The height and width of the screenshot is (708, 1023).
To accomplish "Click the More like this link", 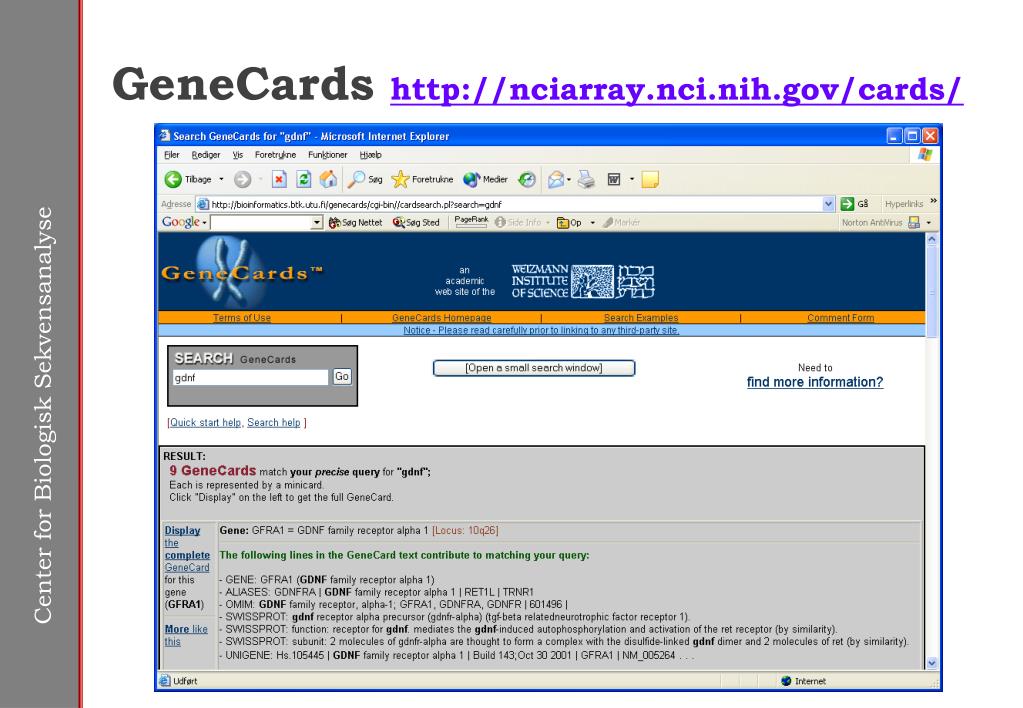I will click(x=186, y=635).
